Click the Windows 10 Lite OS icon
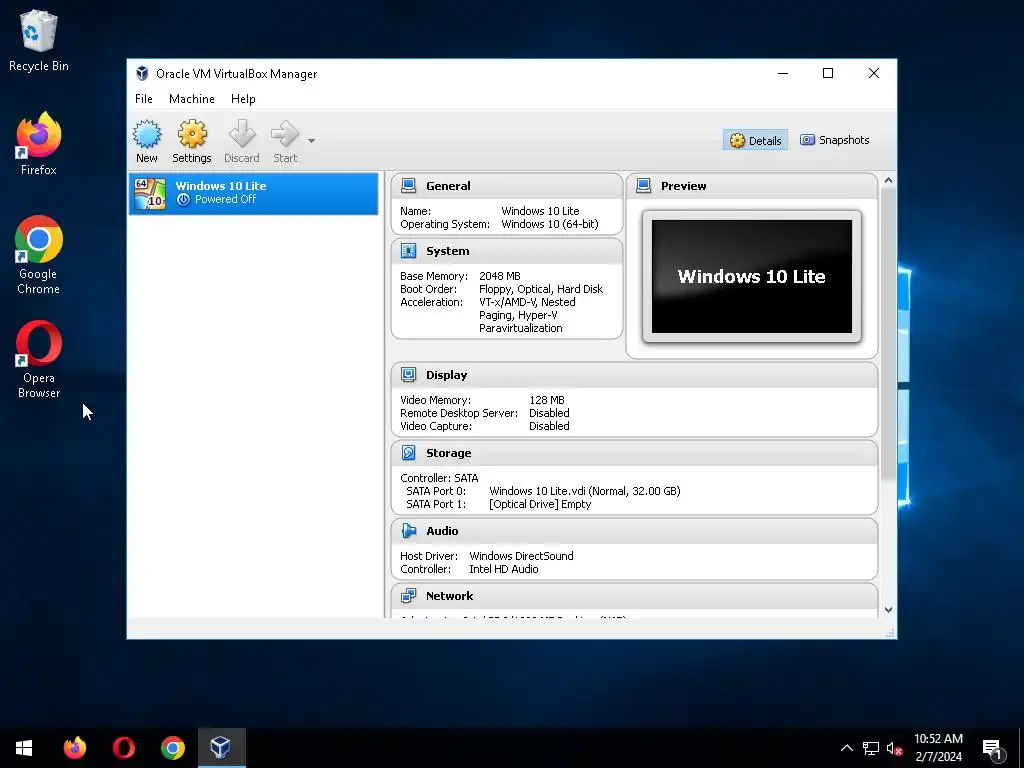This screenshot has height=768, width=1024. point(150,193)
